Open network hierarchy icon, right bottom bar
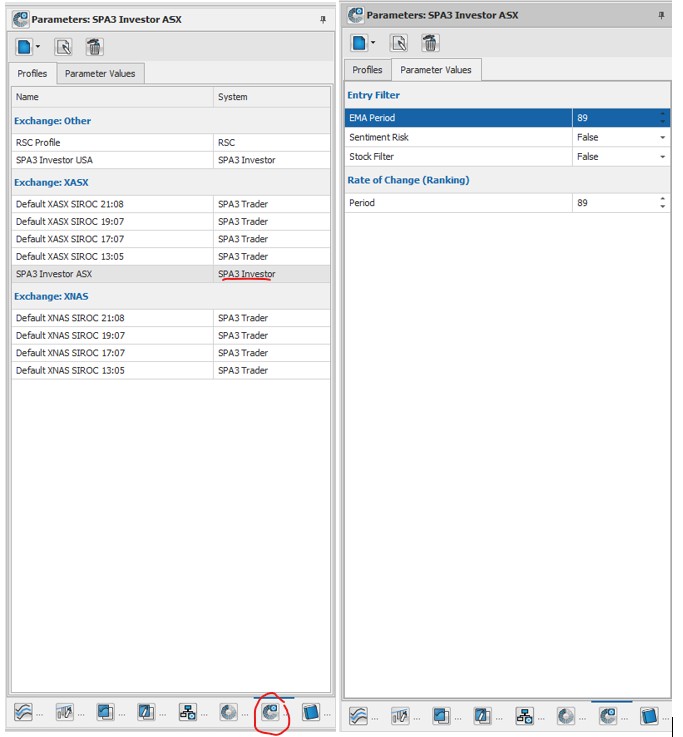This screenshot has width=683, height=737. (x=524, y=716)
